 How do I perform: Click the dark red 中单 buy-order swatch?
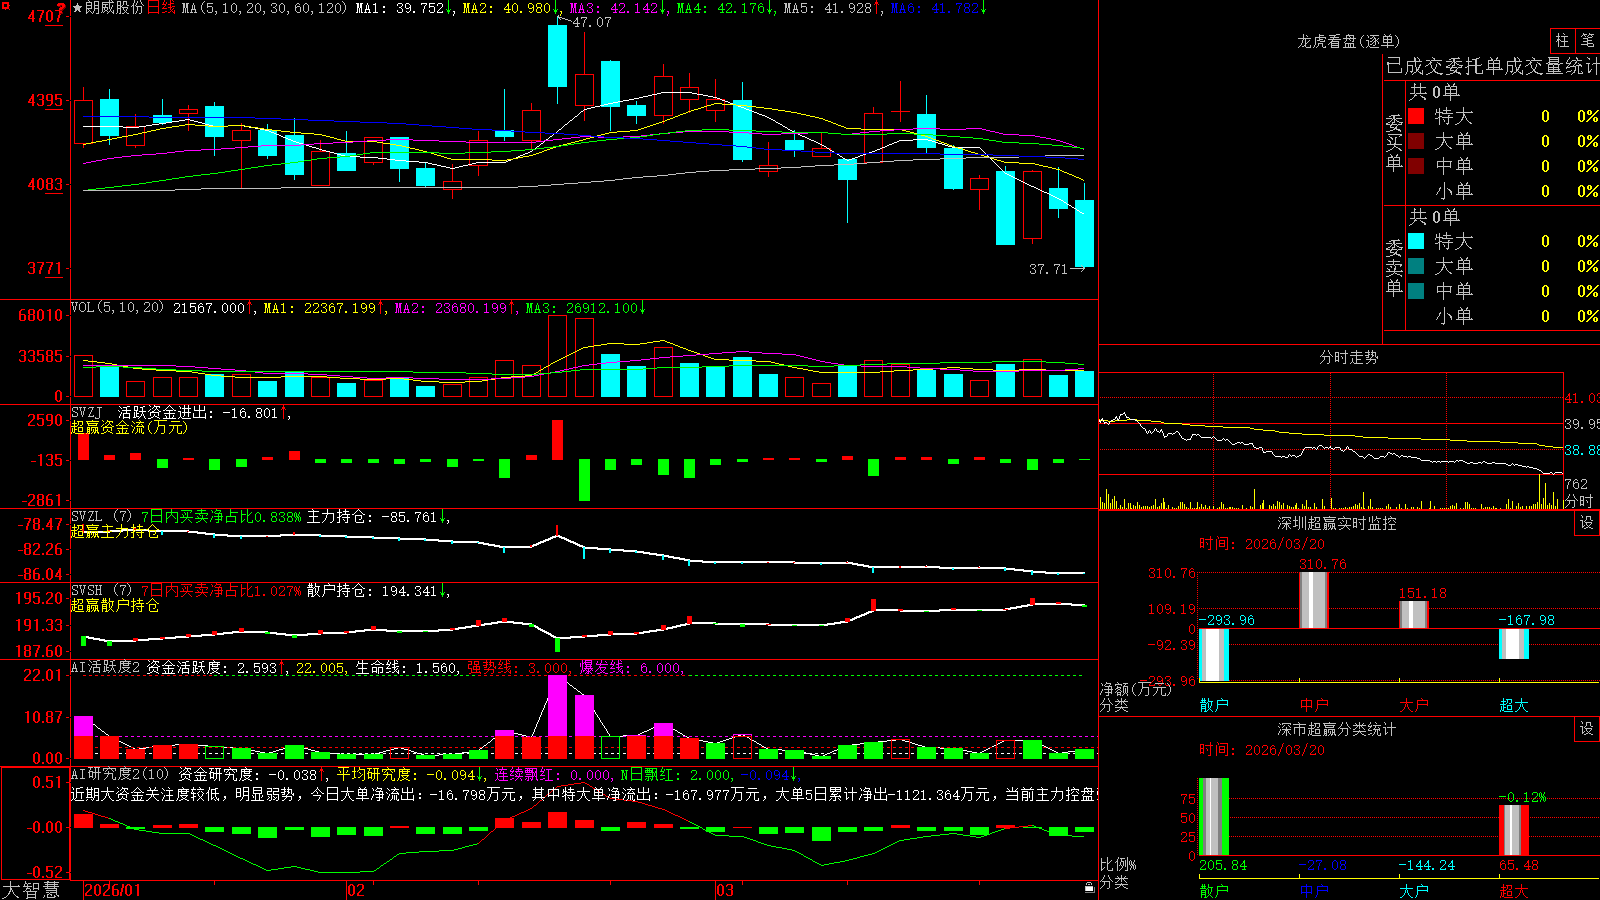pyautogui.click(x=1416, y=165)
